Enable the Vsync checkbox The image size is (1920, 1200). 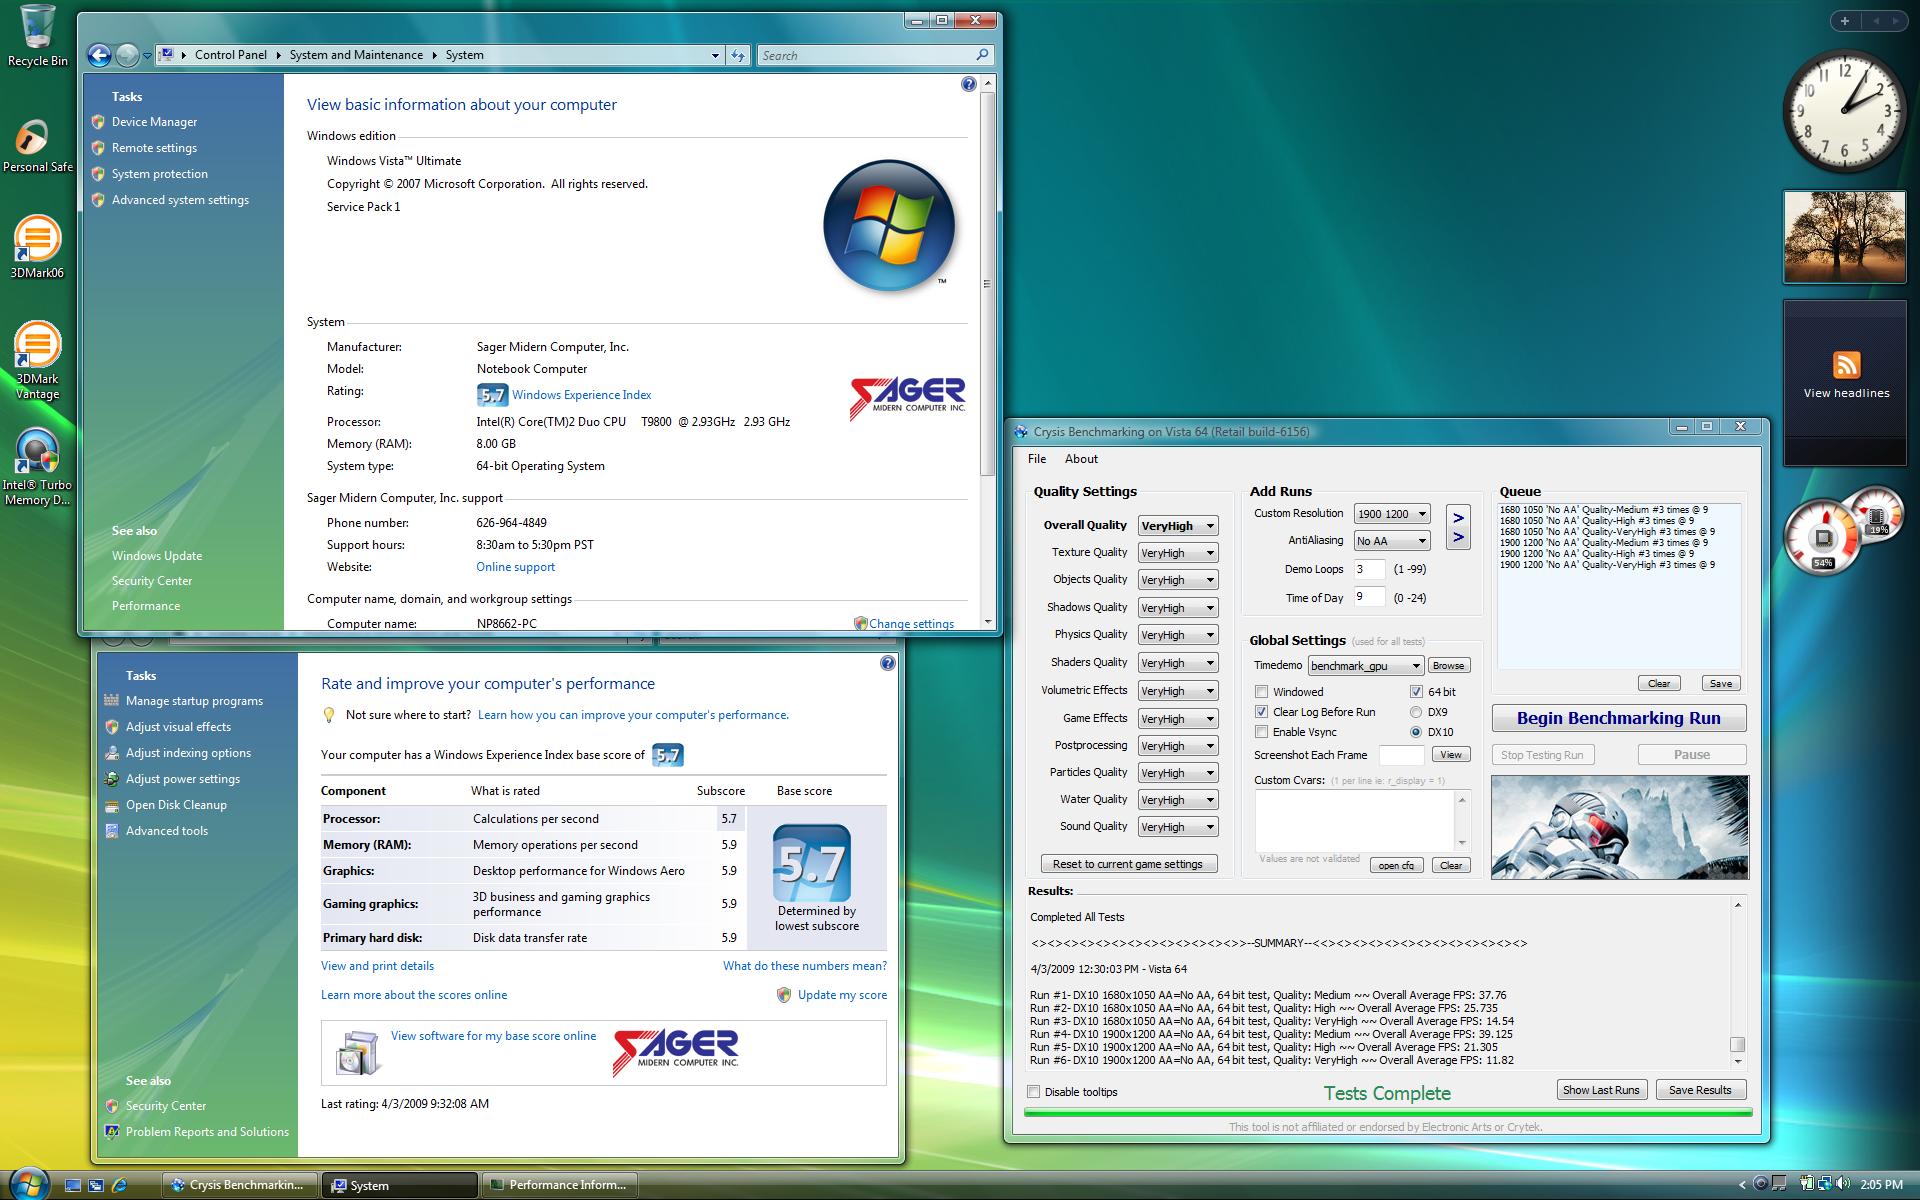tap(1261, 732)
